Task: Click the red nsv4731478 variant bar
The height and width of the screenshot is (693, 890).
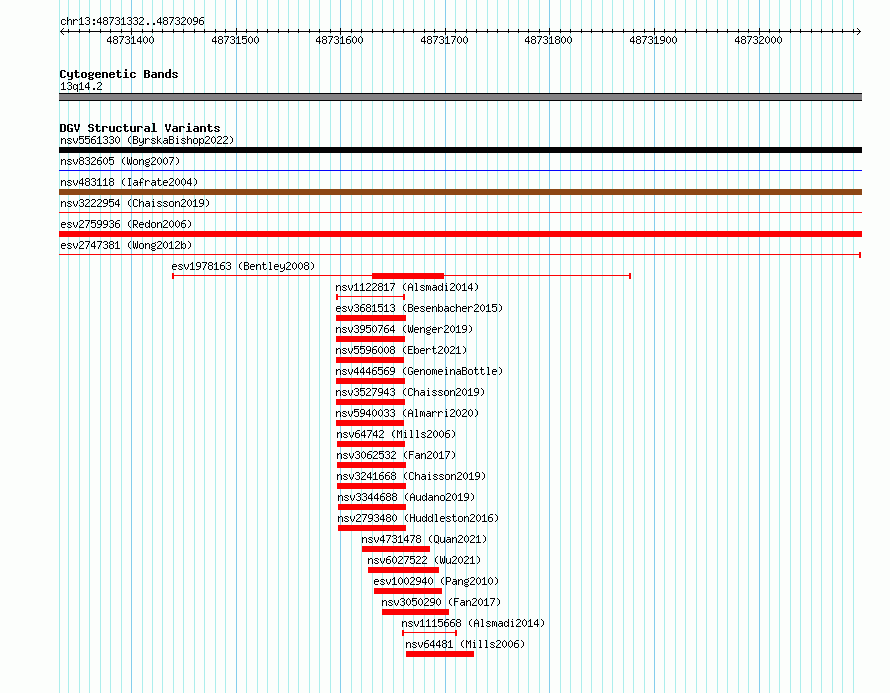Action: pyautogui.click(x=396, y=549)
